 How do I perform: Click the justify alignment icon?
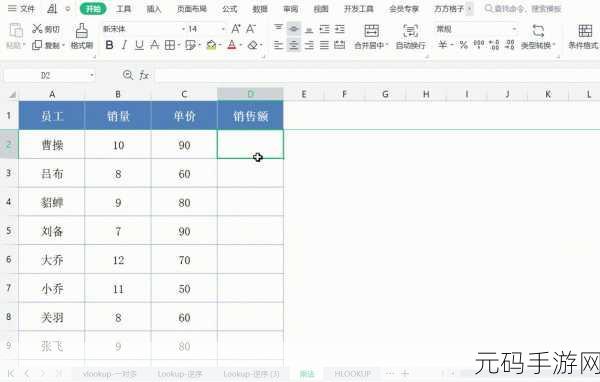click(x=324, y=45)
